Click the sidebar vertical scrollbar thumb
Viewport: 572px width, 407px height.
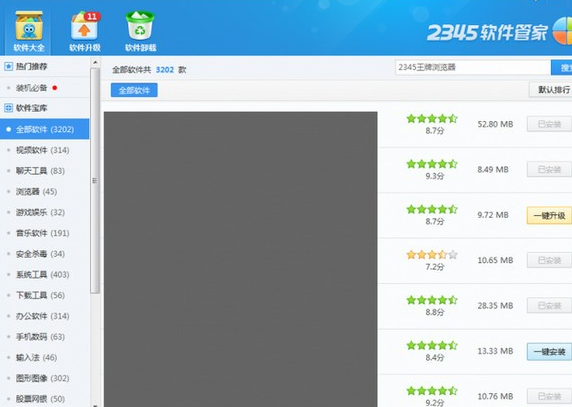click(95, 181)
